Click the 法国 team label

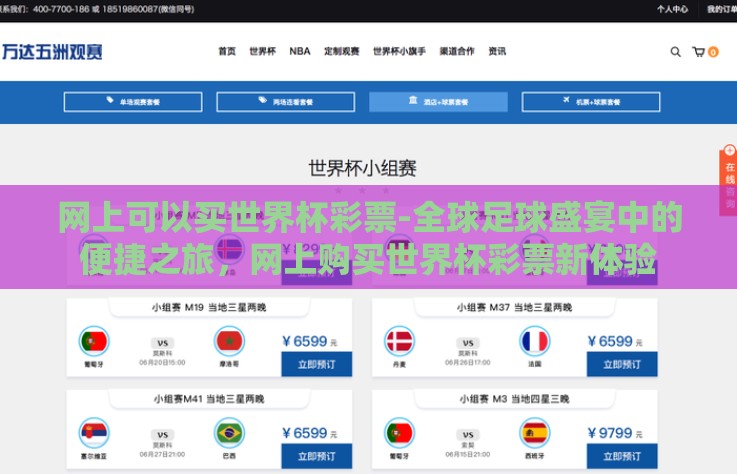click(534, 364)
